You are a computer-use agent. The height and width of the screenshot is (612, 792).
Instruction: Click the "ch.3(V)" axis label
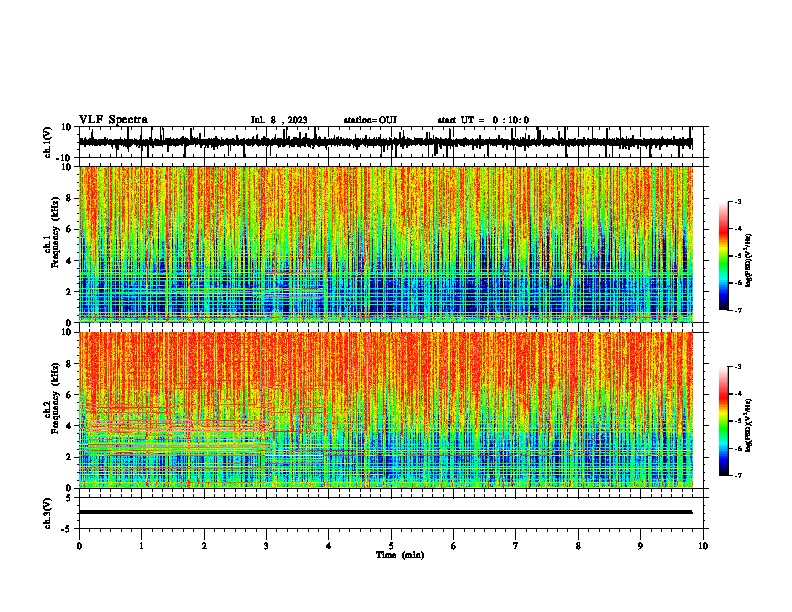[48, 513]
